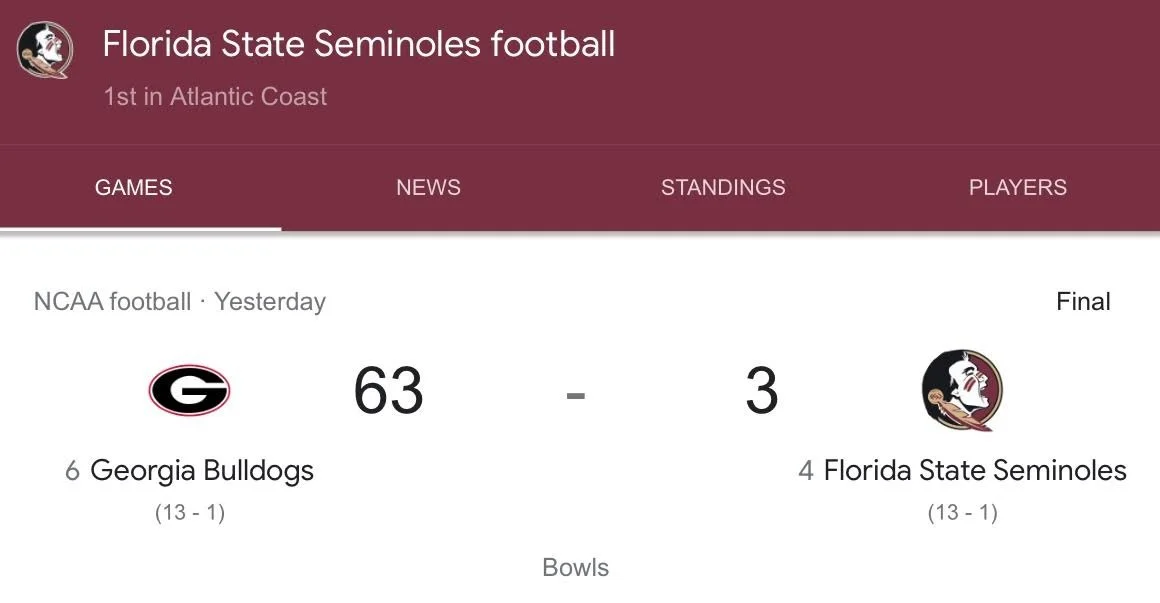
Task: Click Georgia's score of 63
Action: point(388,391)
